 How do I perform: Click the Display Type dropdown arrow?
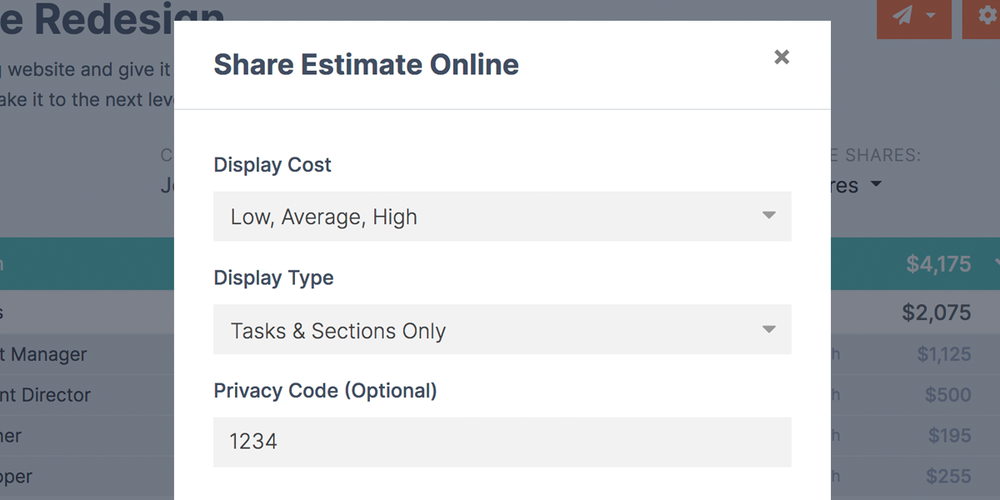[x=768, y=330]
